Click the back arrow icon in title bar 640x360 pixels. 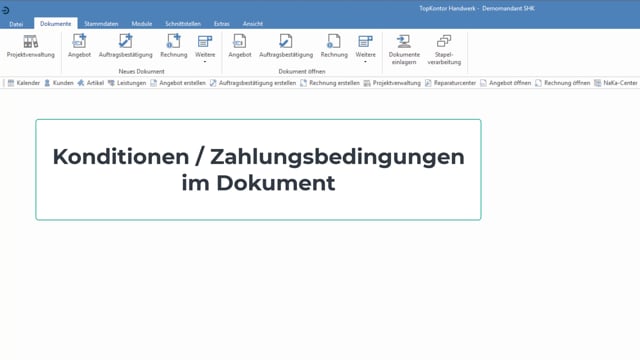coord(6,10)
